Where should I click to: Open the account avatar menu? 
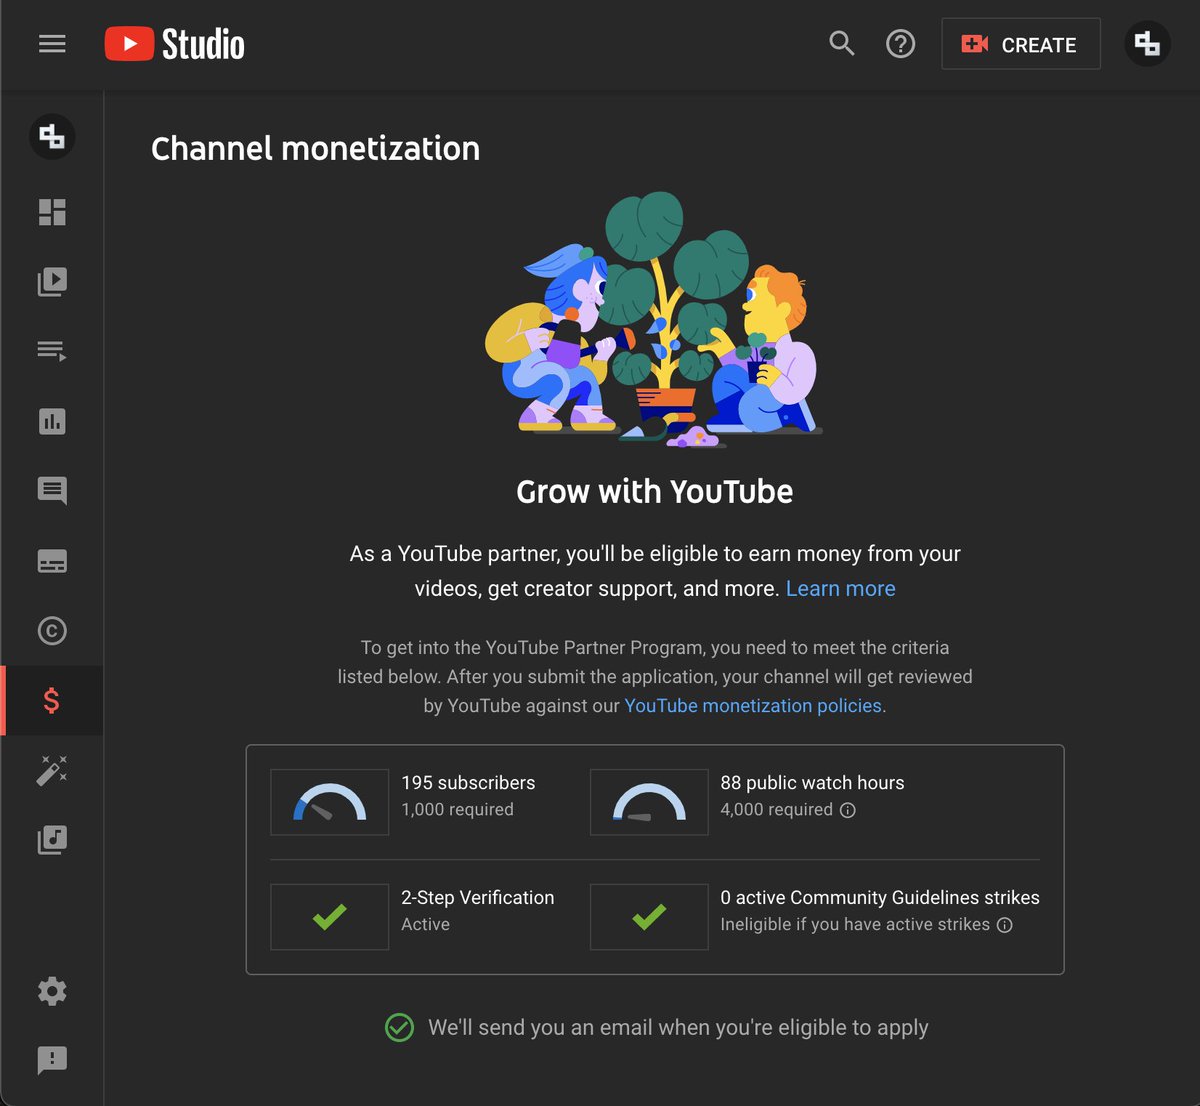coord(1147,44)
